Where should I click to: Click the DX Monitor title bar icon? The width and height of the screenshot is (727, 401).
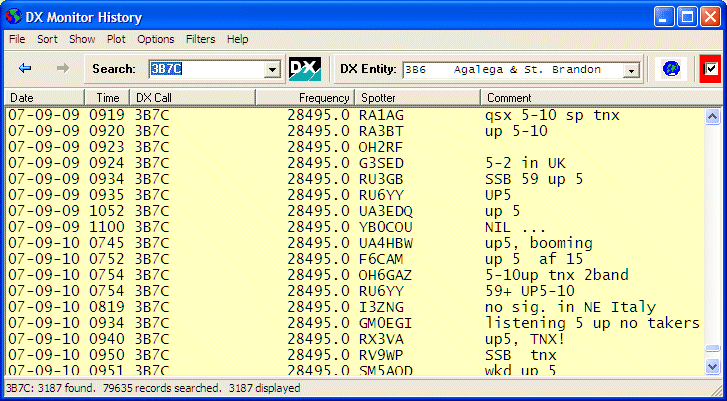(14, 17)
